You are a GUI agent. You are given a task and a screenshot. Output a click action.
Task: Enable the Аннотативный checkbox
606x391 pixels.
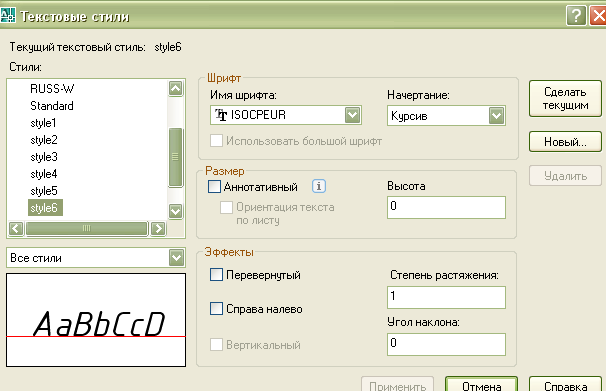pyautogui.click(x=214, y=187)
